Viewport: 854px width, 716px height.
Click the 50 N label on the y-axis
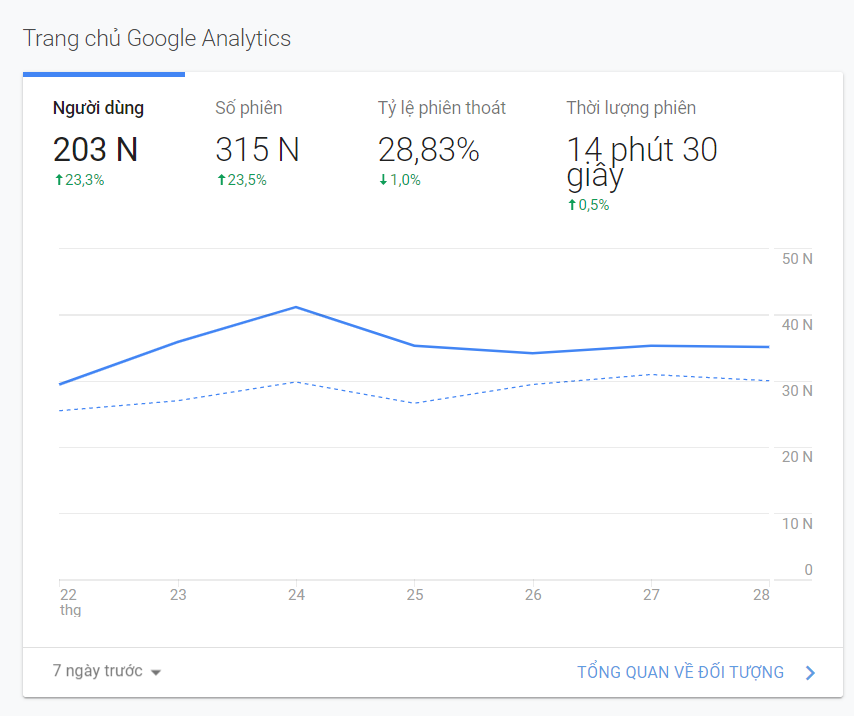[x=796, y=259]
